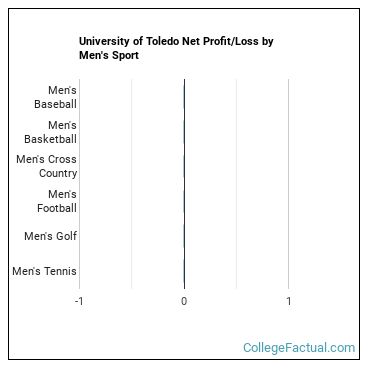
Task: Pick the Men's Cross Country label
Action: coord(47,166)
